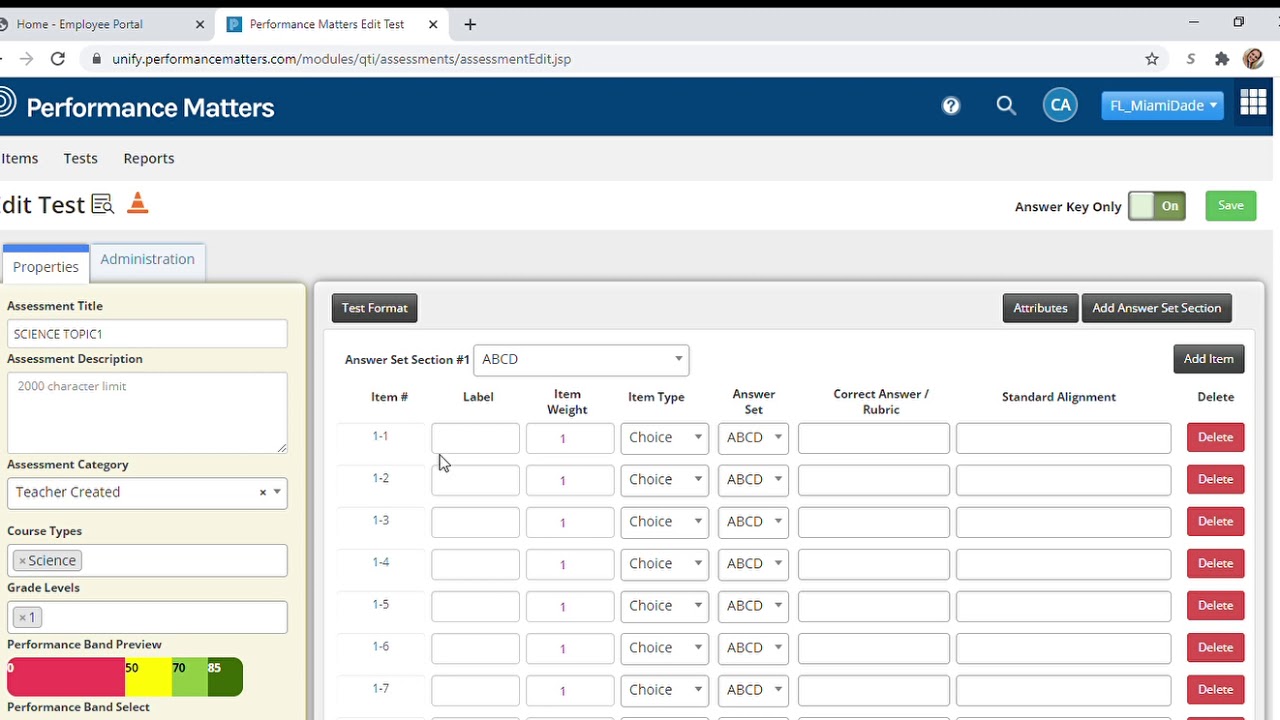Screen dimensions: 1280x720
Task: Open the FL_MiamiDade district dropdown
Action: 1162,105
